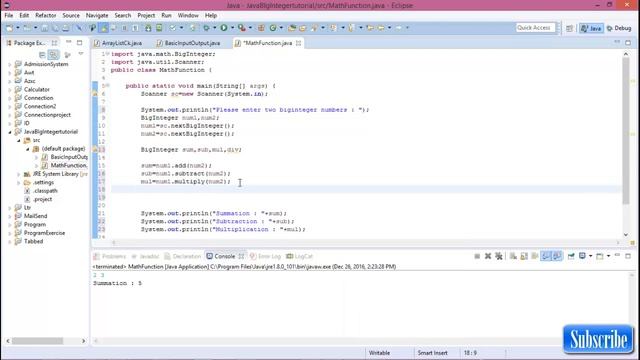Click the Writable status bar entry
Screen dimensions: 640x360
tap(379, 353)
